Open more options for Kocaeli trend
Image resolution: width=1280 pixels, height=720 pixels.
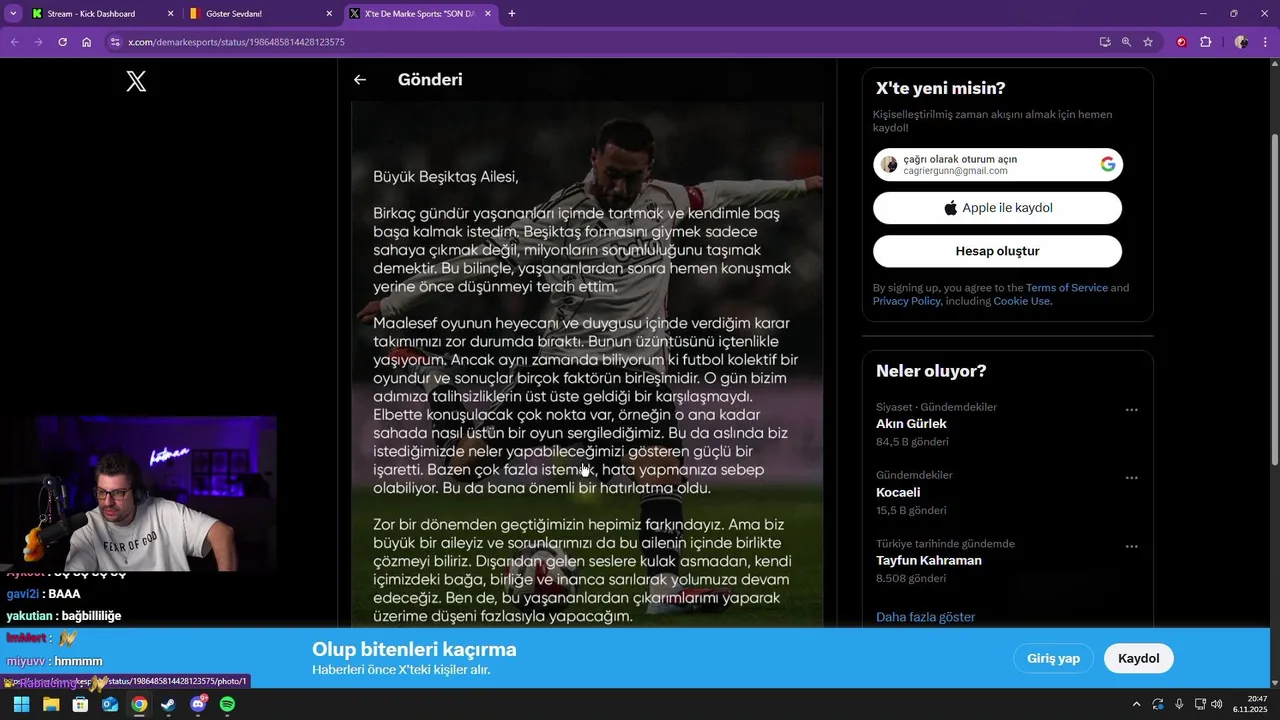click(1131, 478)
